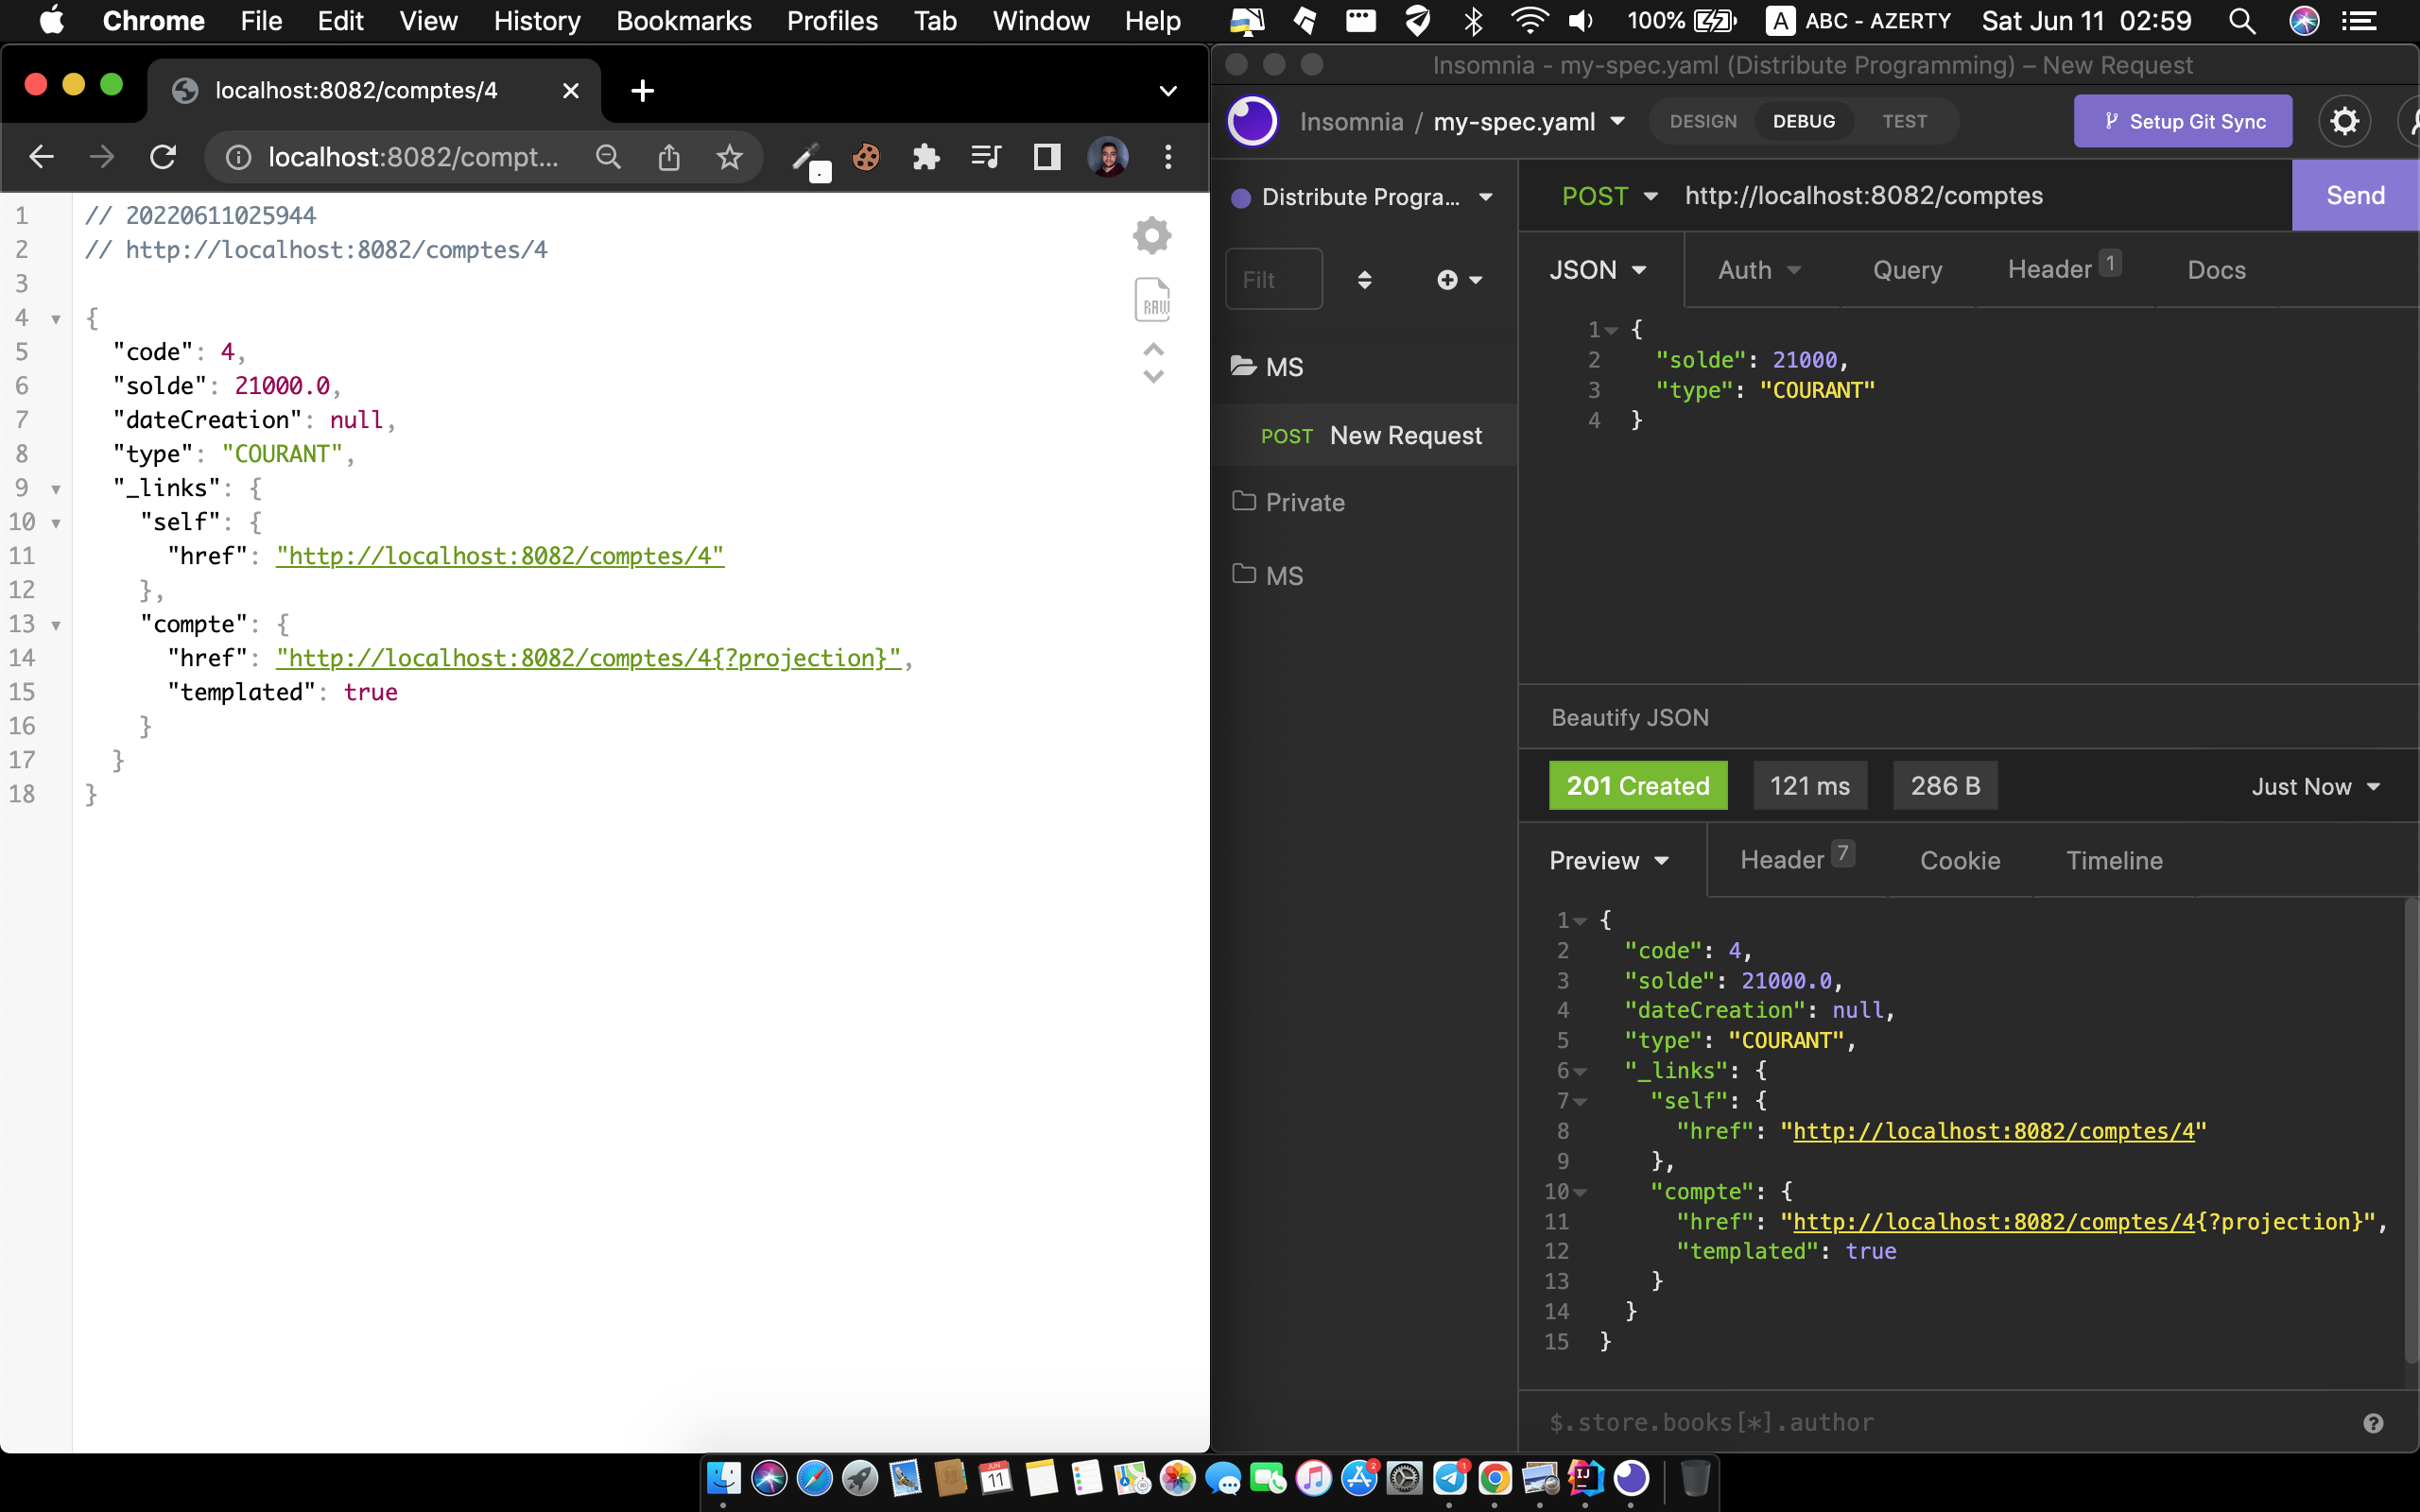Viewport: 2420px width, 1512px height.
Task: Open the Timeline response tab
Action: (x=2114, y=860)
